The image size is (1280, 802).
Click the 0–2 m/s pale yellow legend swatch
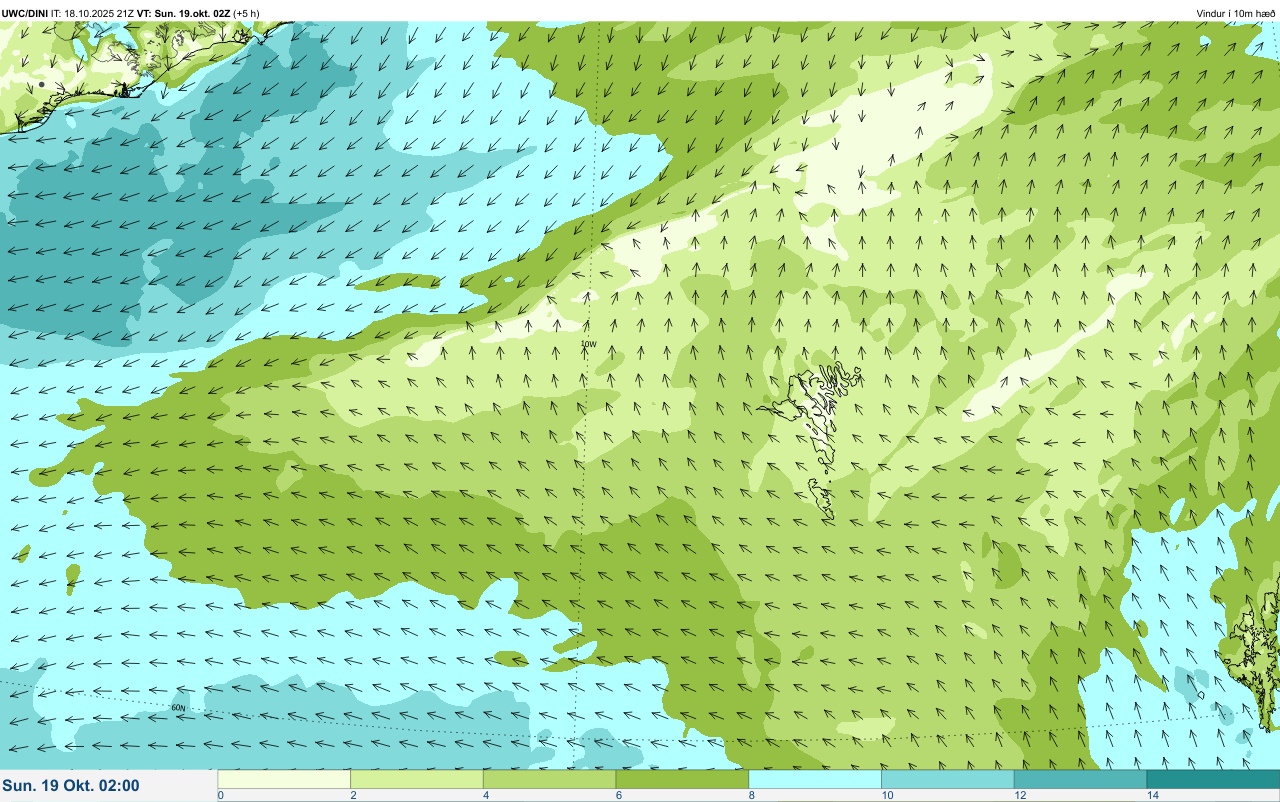point(284,779)
